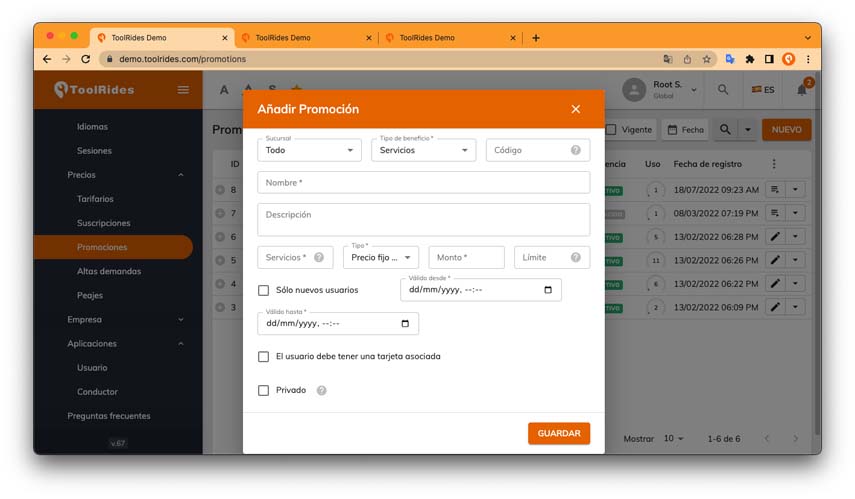The height and width of the screenshot is (499, 855).
Task: Enable the Sólo nuevos usuarios checkbox
Action: click(263, 290)
